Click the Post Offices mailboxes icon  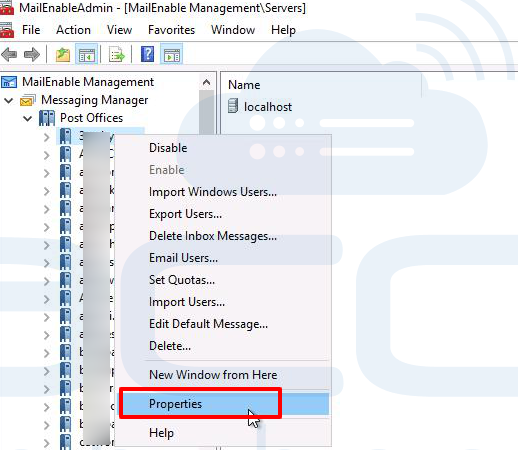click(x=47, y=118)
